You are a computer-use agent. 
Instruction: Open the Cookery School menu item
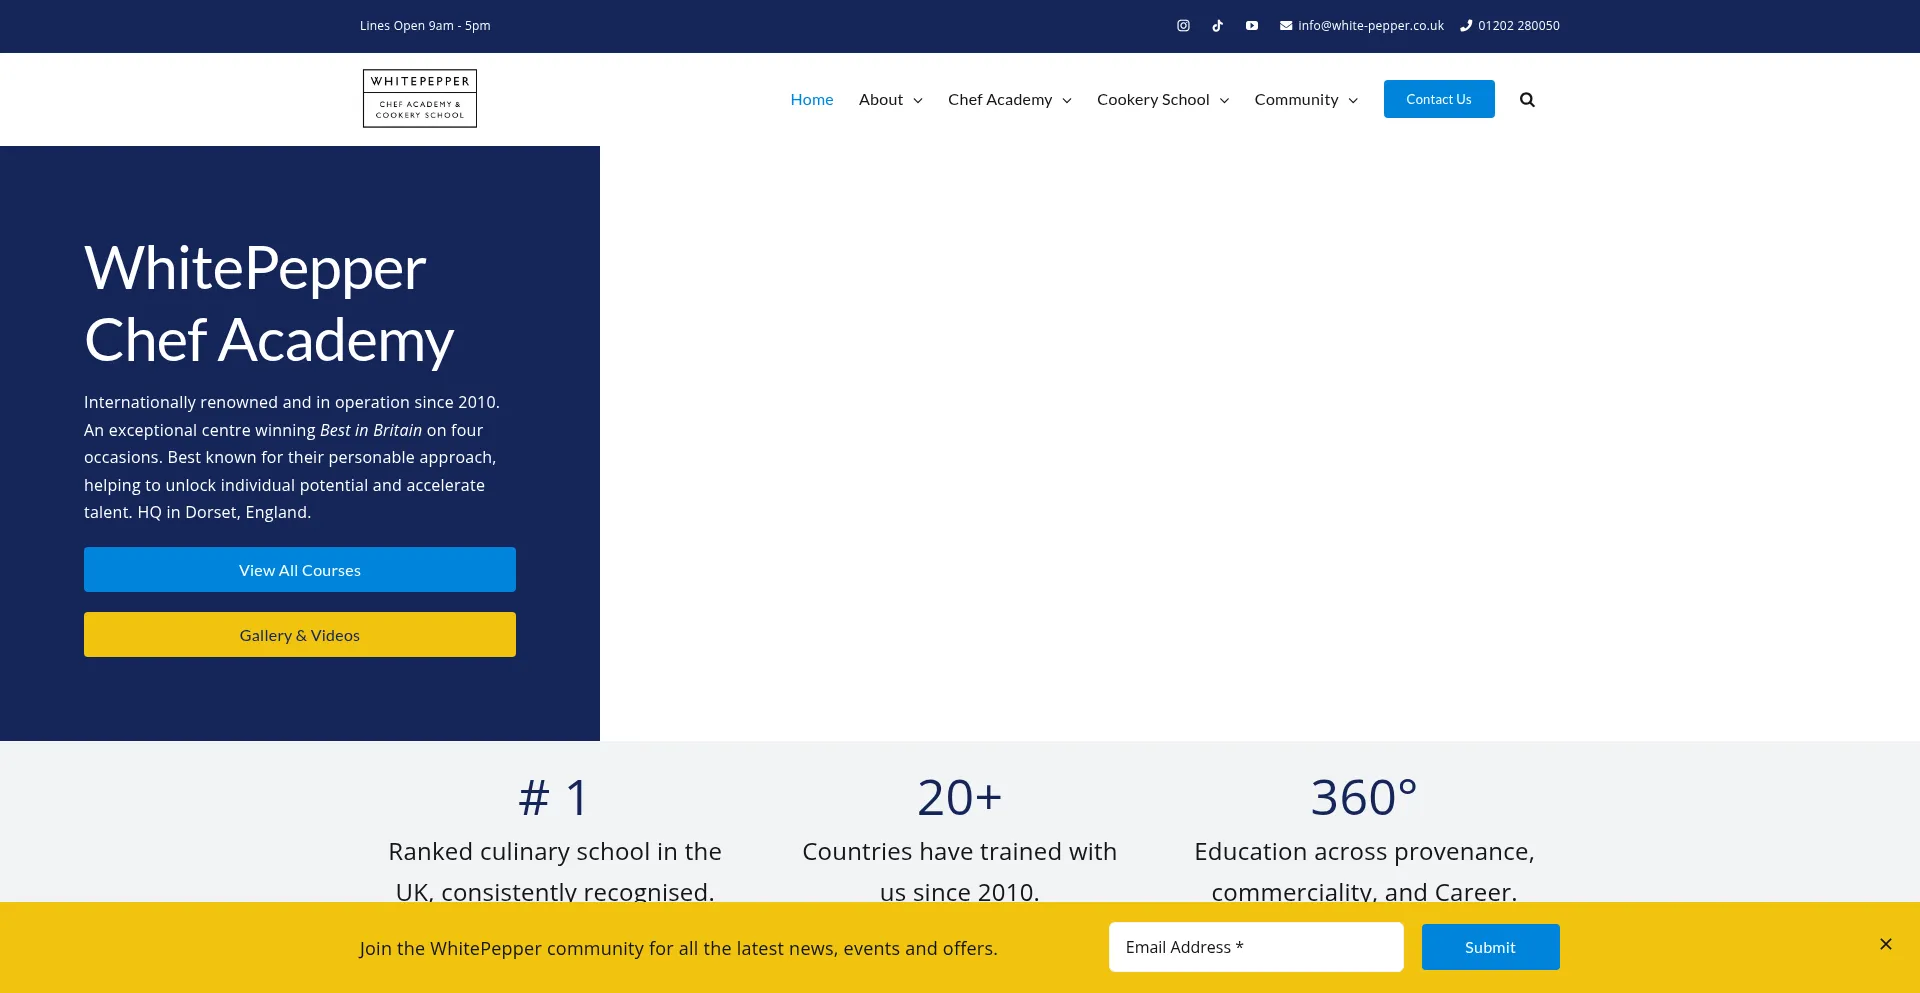tap(1153, 99)
